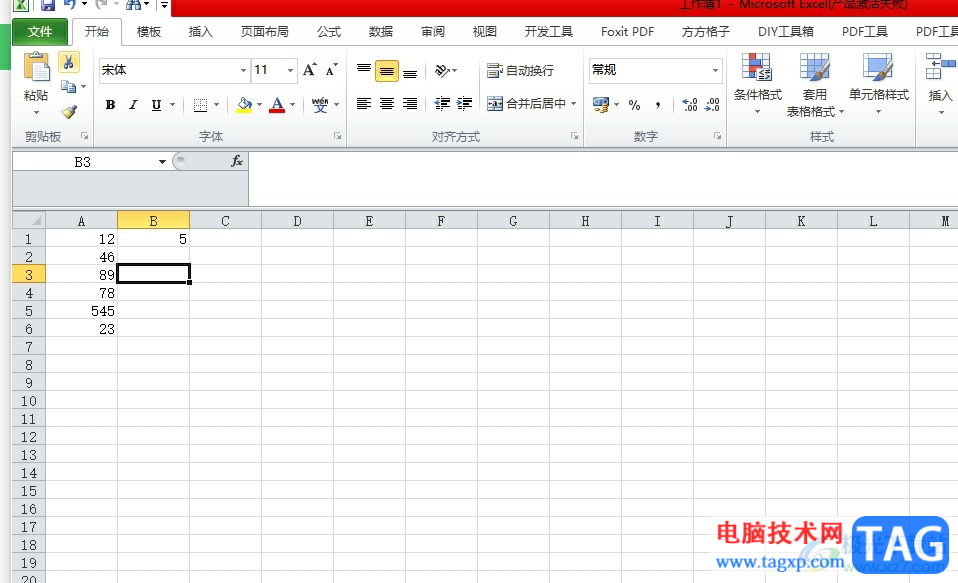
Task: Click the 自动换行 wrap text button
Action: tap(521, 71)
